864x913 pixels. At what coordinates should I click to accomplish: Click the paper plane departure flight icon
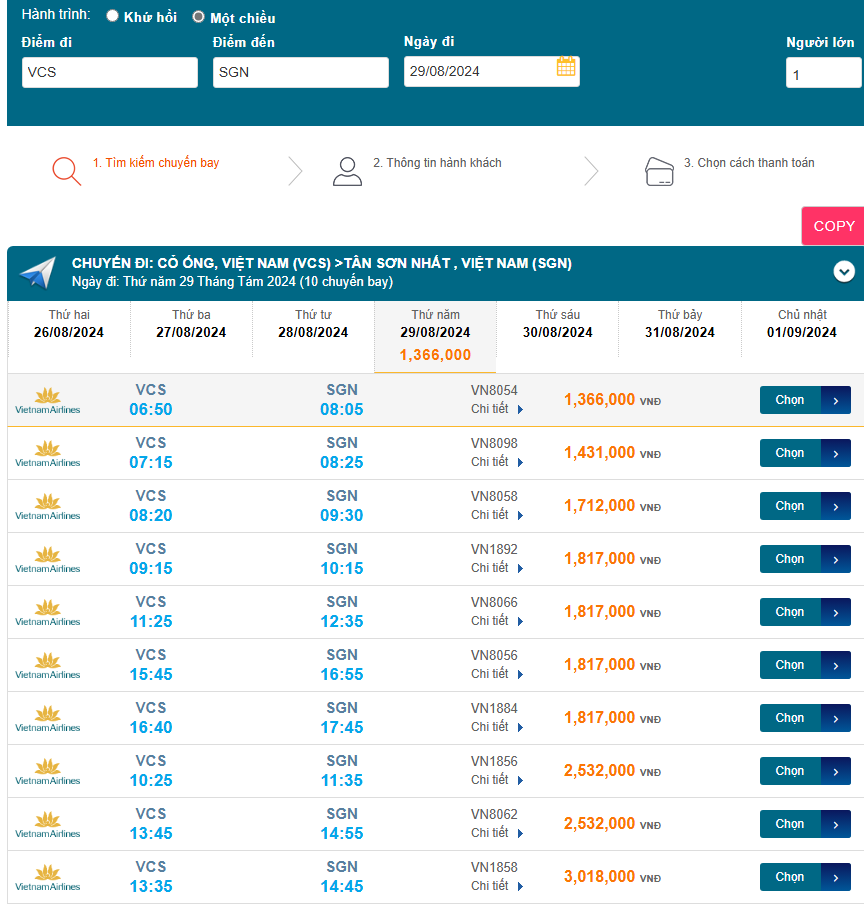point(38,273)
